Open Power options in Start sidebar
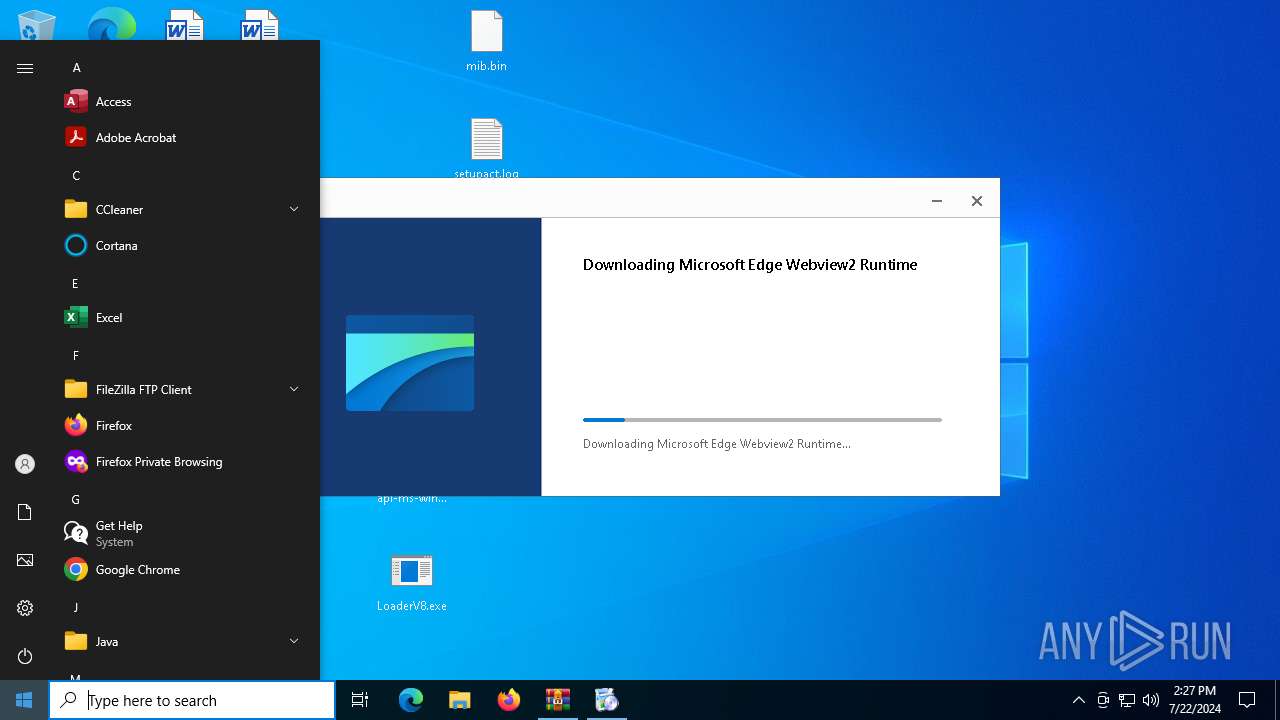The height and width of the screenshot is (720, 1280). click(x=25, y=656)
